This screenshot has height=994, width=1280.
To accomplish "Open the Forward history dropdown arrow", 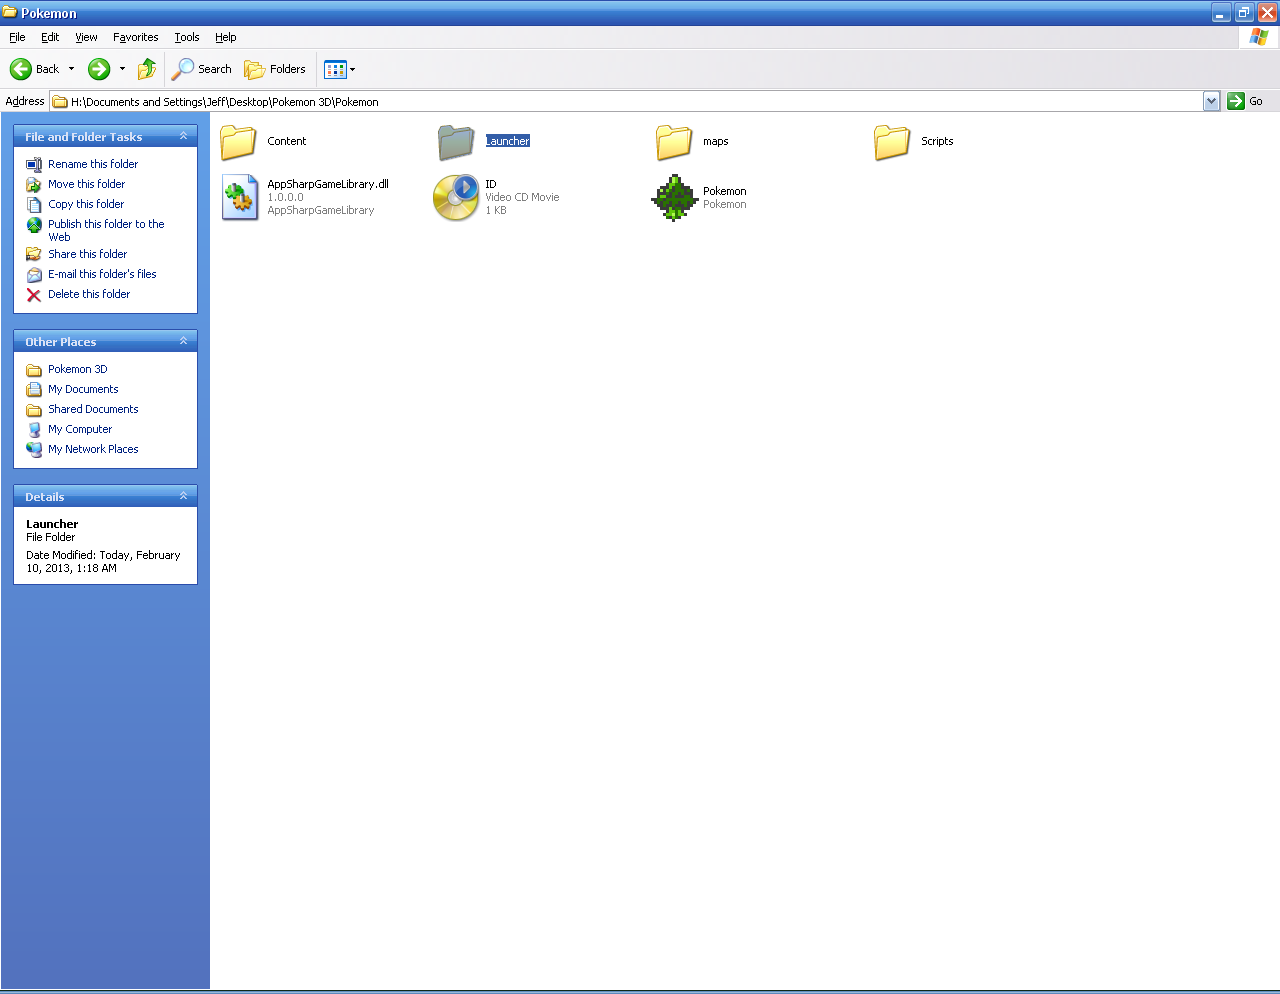I will coord(122,69).
